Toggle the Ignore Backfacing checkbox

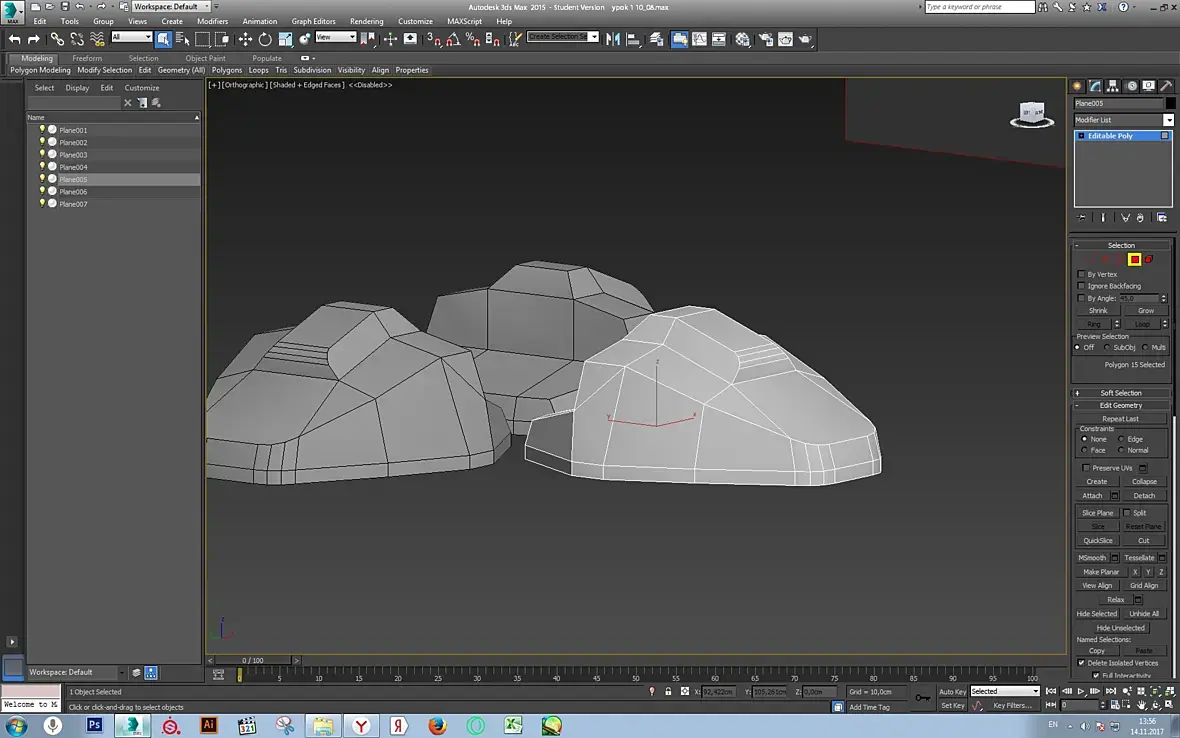[1081, 286]
